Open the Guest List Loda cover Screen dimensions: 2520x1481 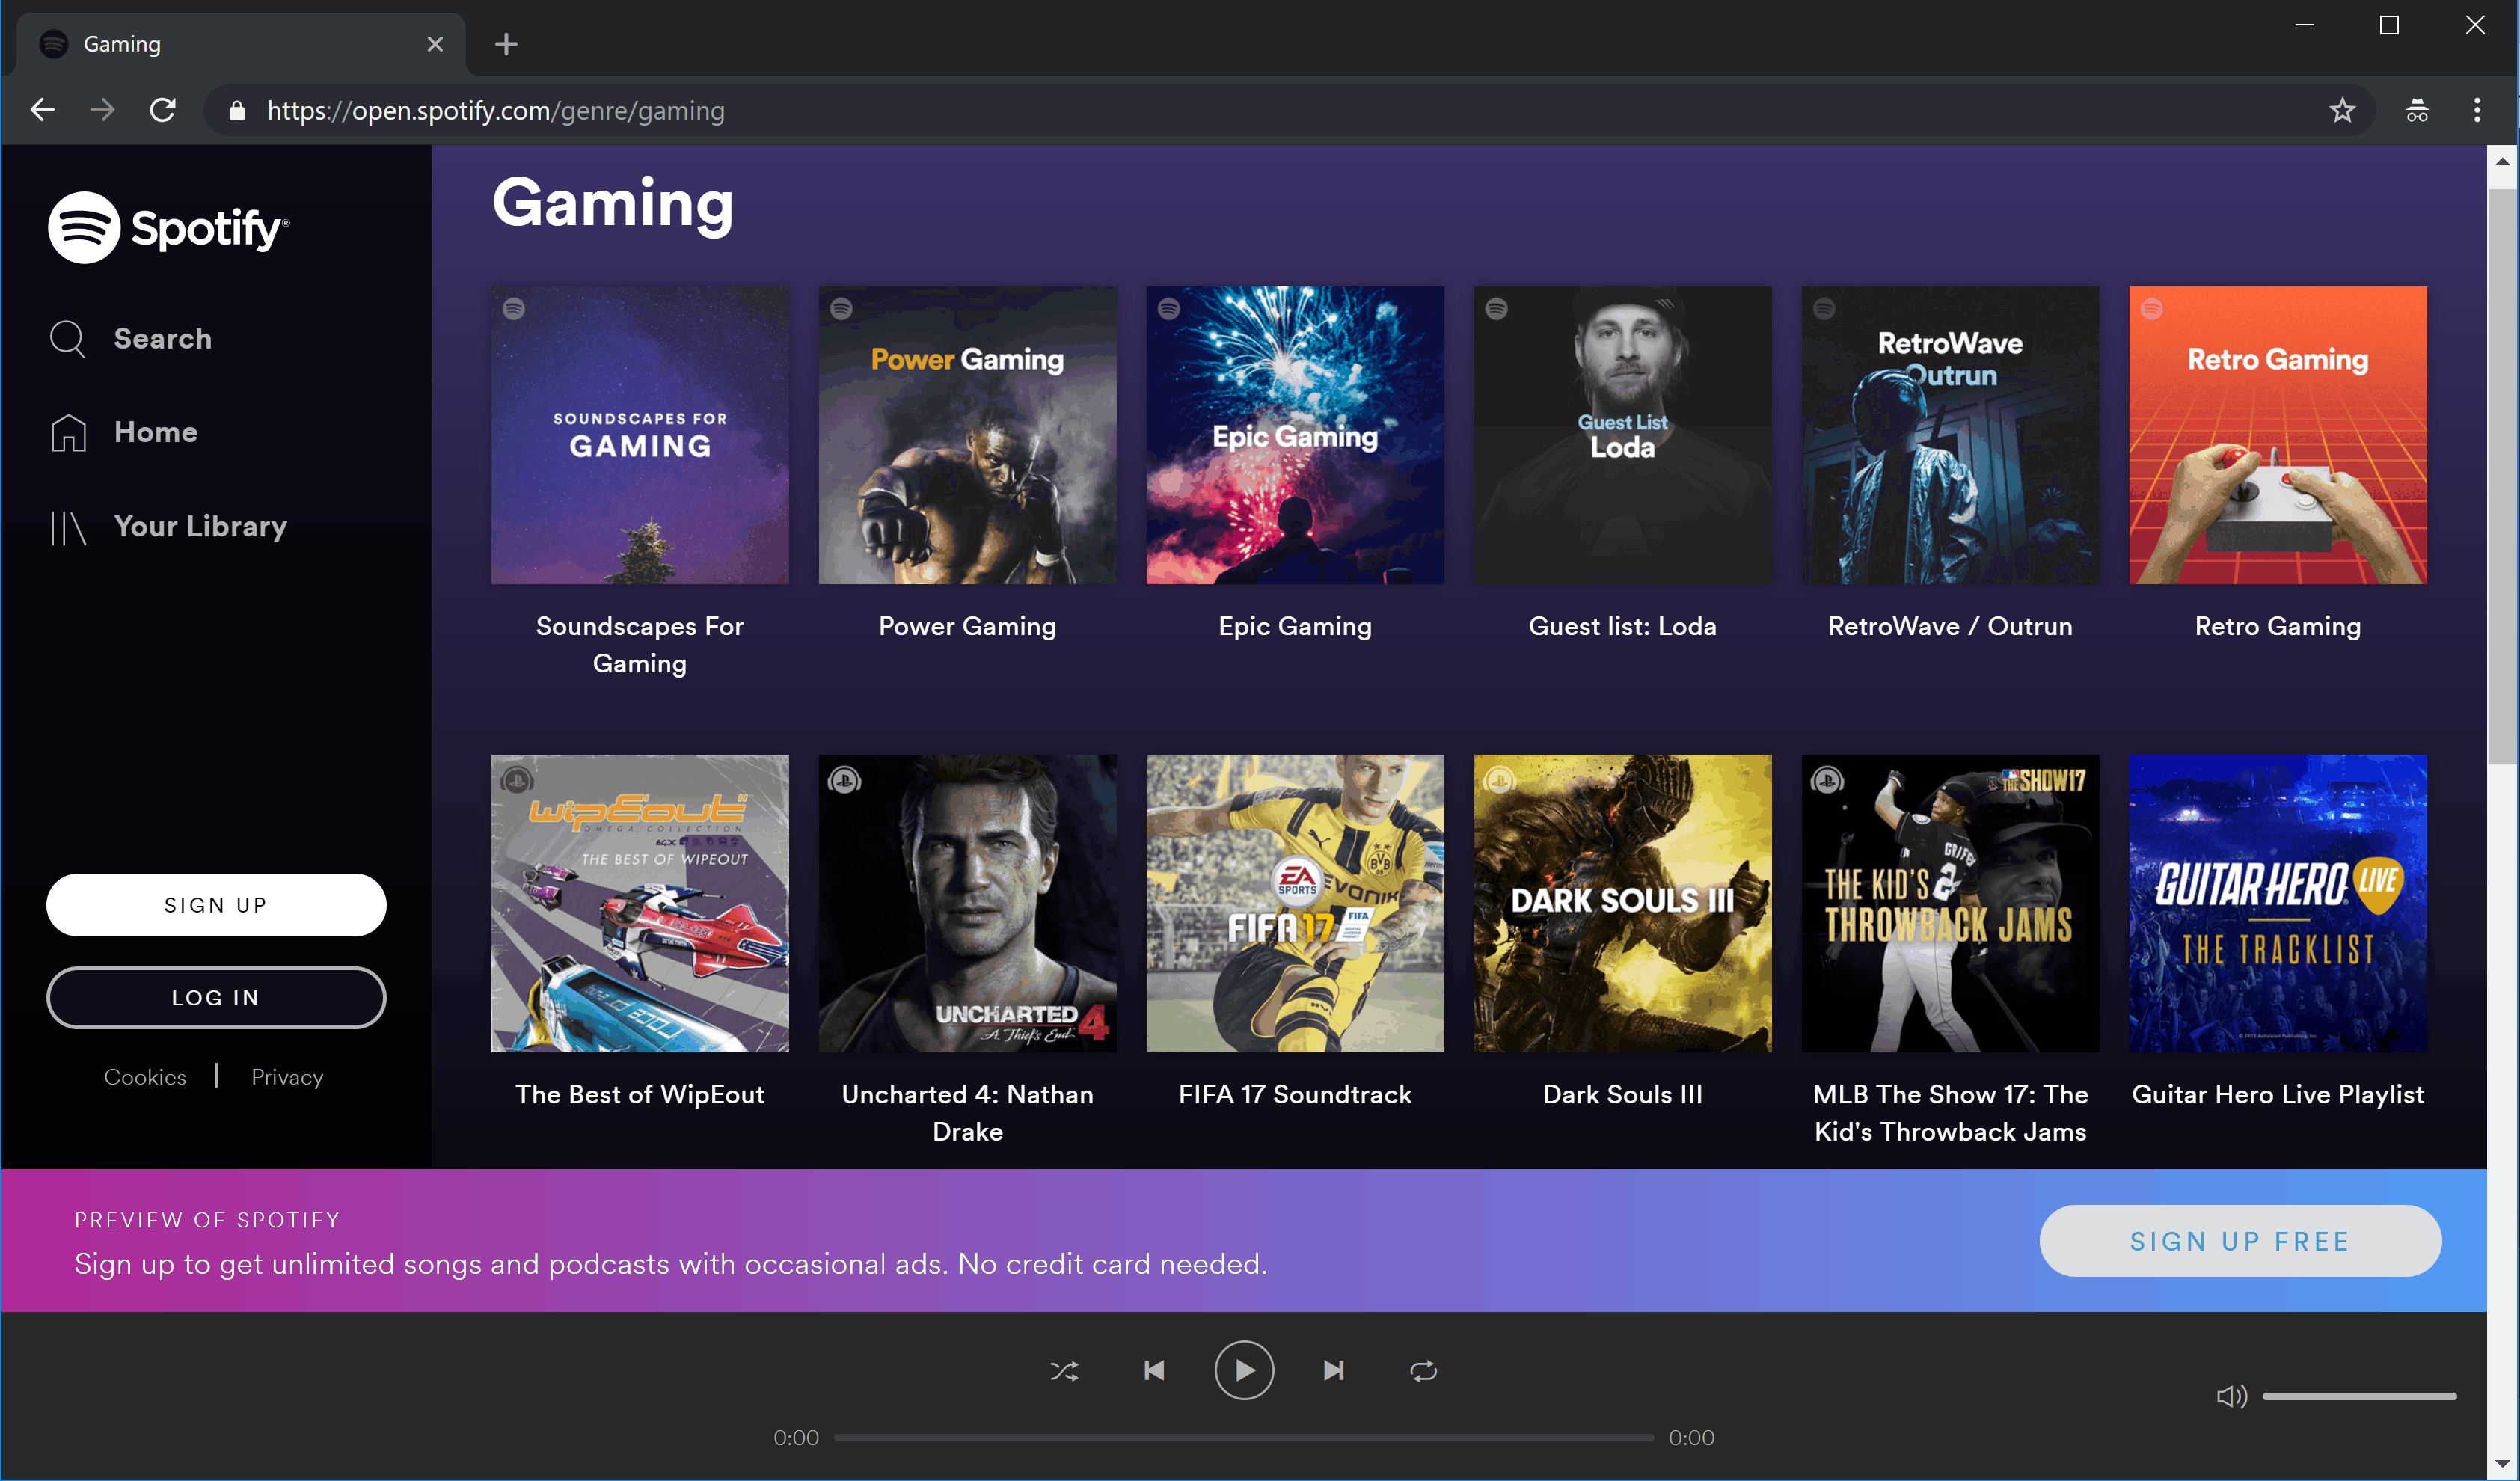[x=1623, y=435]
